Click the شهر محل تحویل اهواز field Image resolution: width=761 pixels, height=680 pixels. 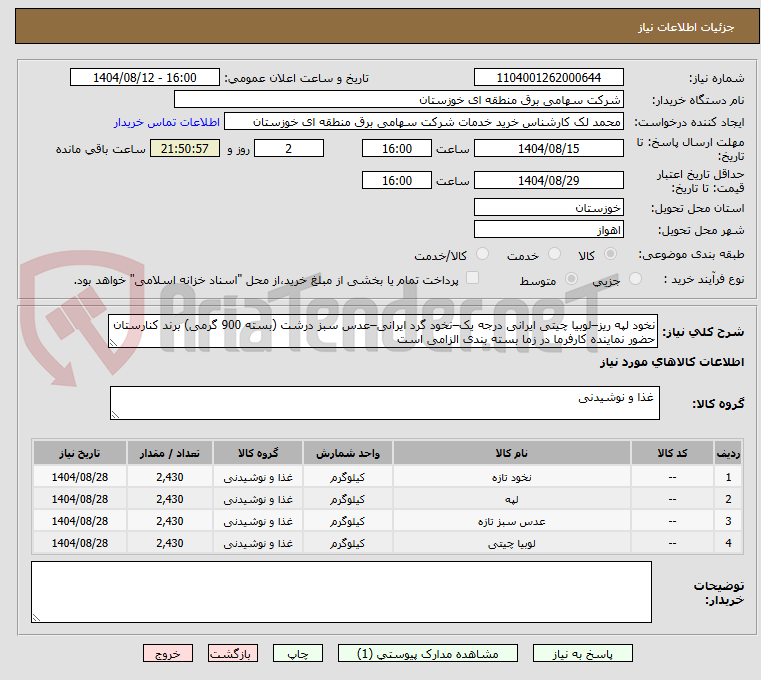tap(548, 230)
